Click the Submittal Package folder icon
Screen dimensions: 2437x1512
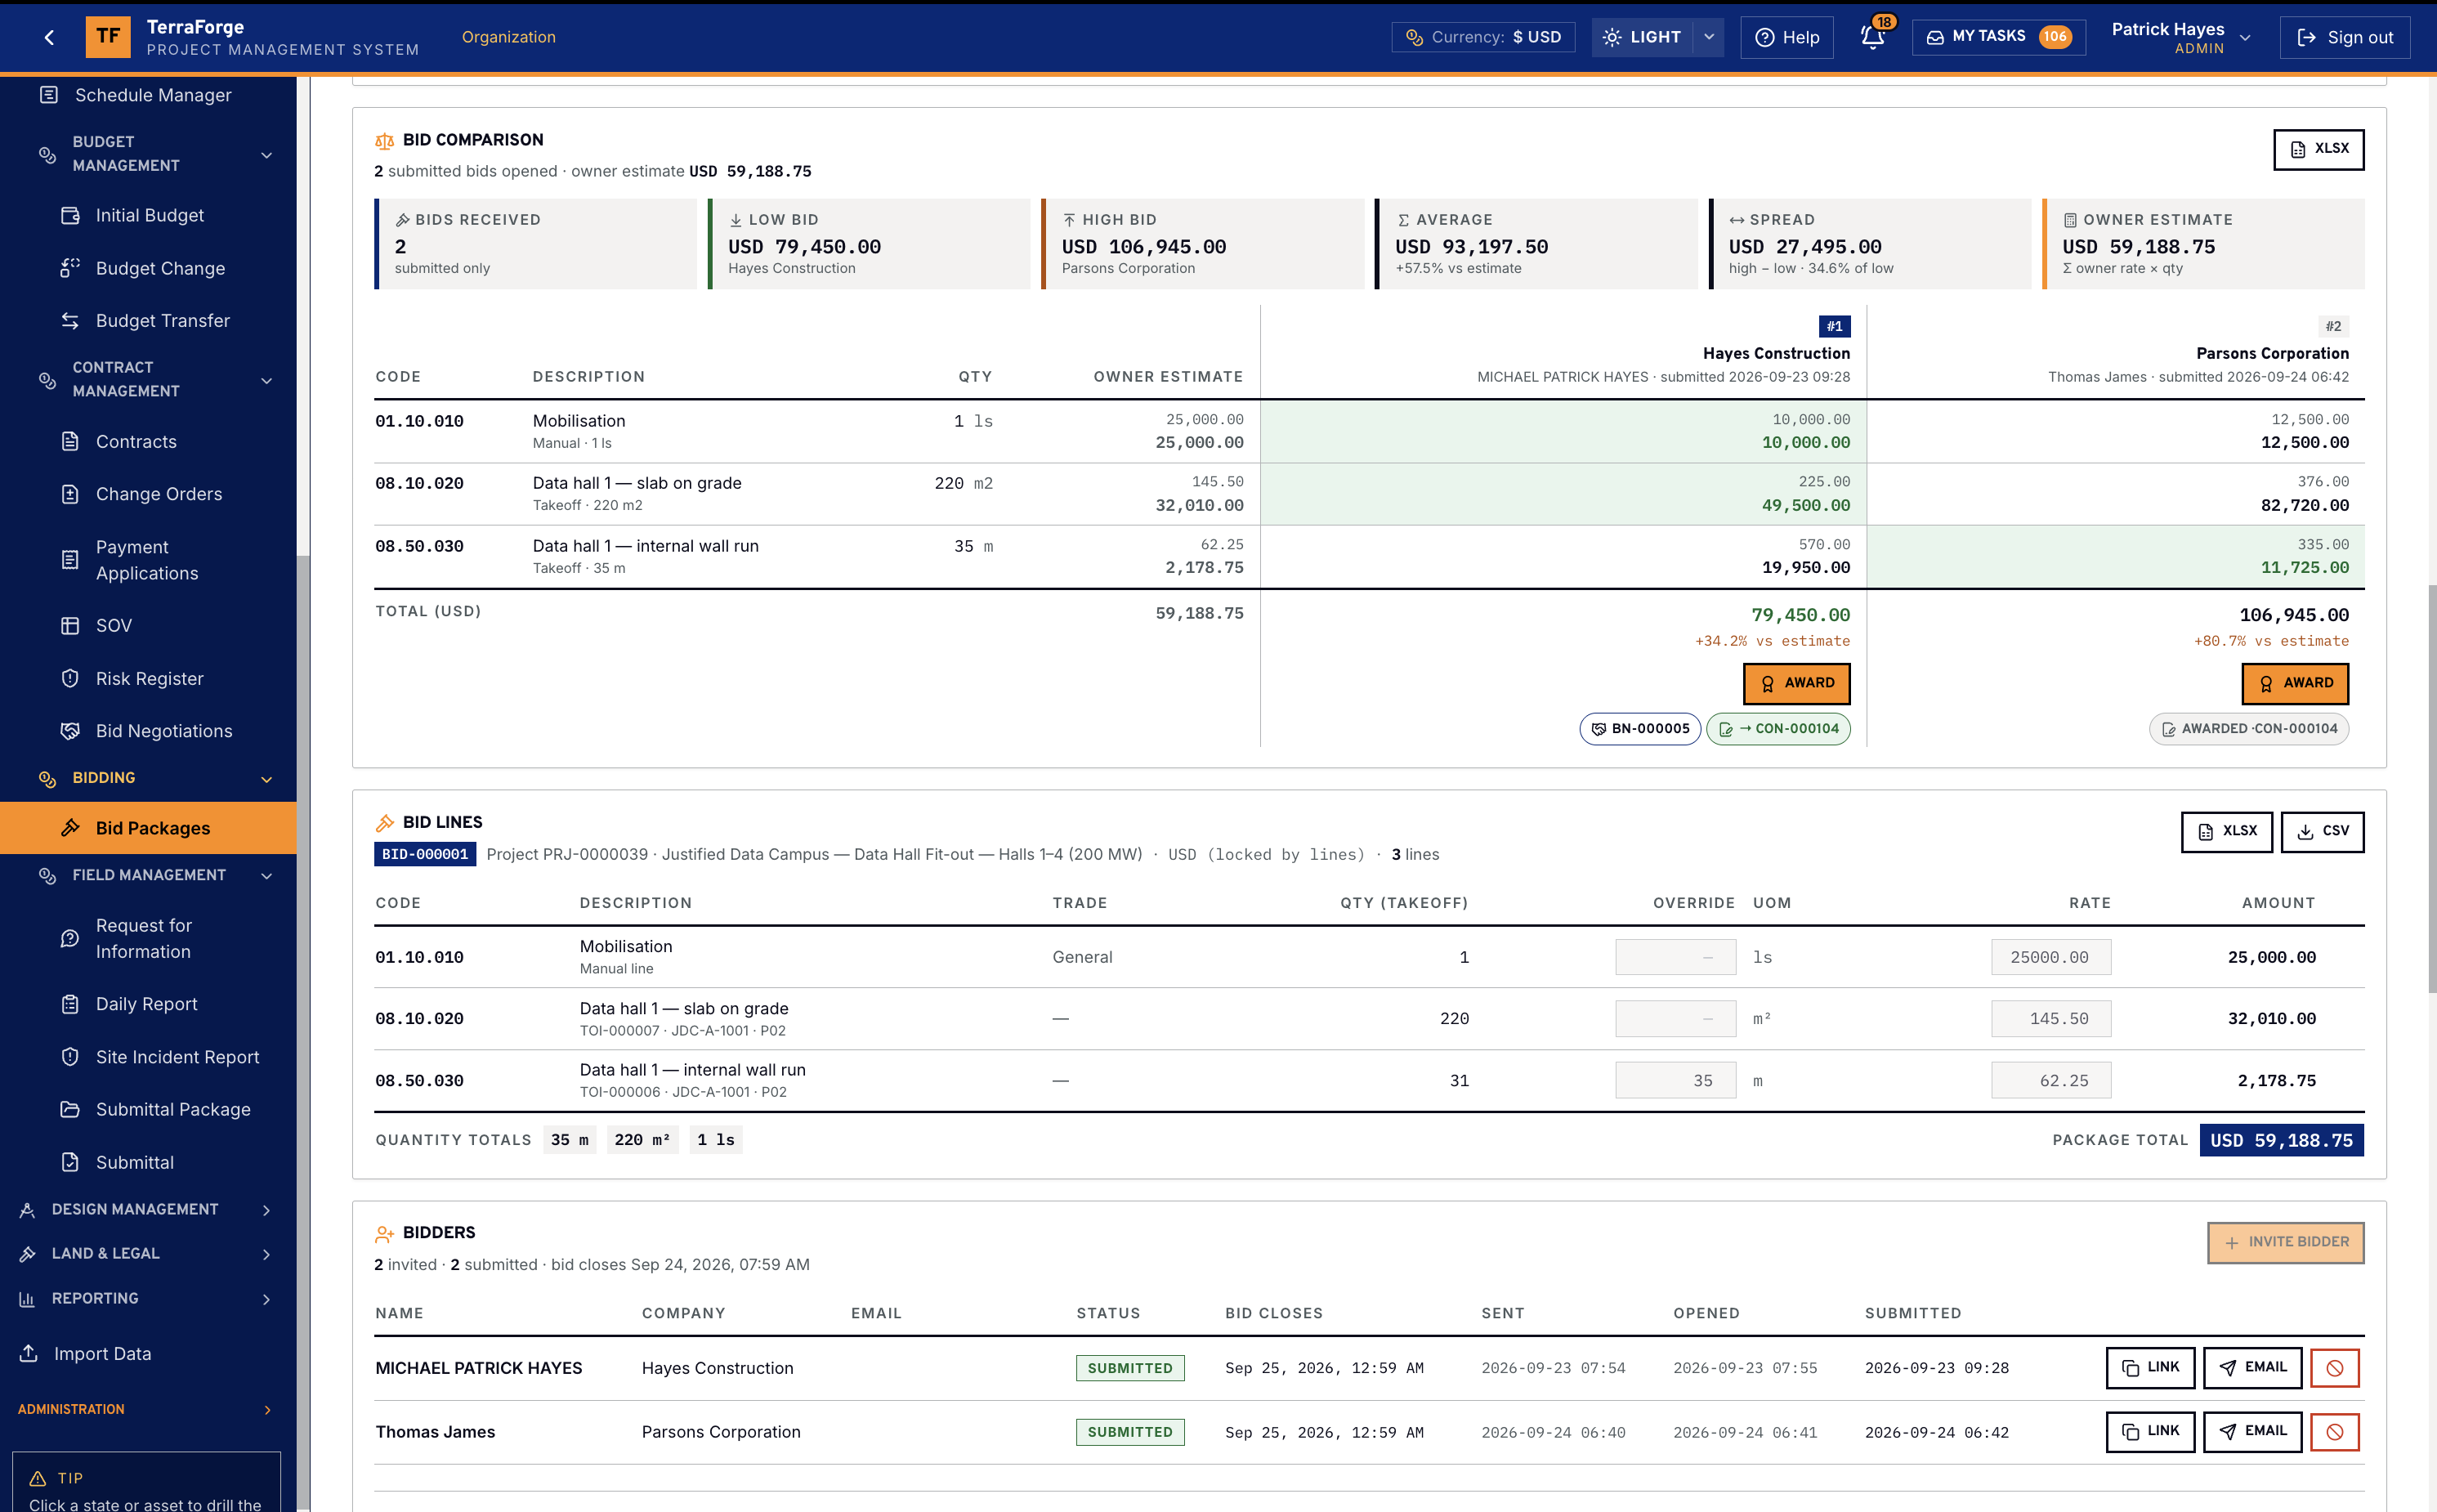click(70, 1109)
